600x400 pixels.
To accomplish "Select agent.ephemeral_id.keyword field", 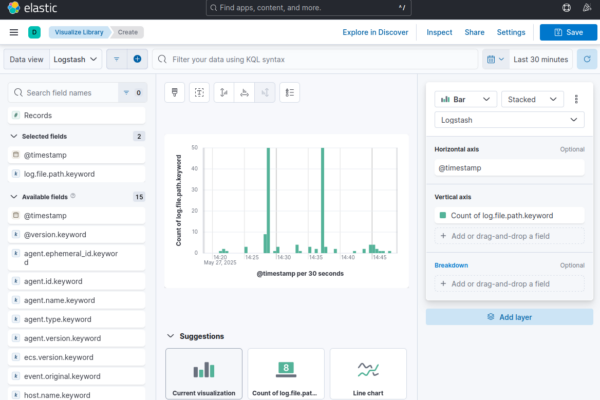I will point(77,258).
